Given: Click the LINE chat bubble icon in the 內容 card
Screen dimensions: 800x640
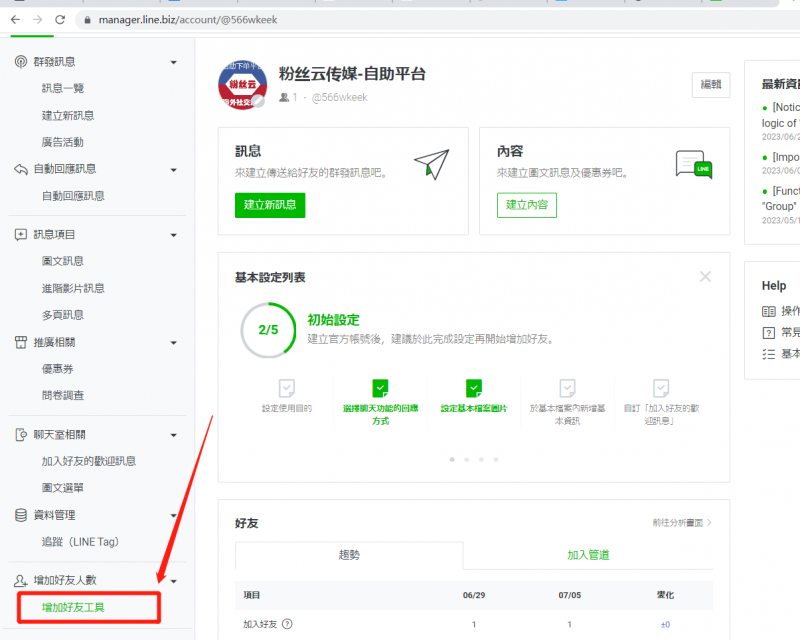Looking at the screenshot, I should (694, 164).
